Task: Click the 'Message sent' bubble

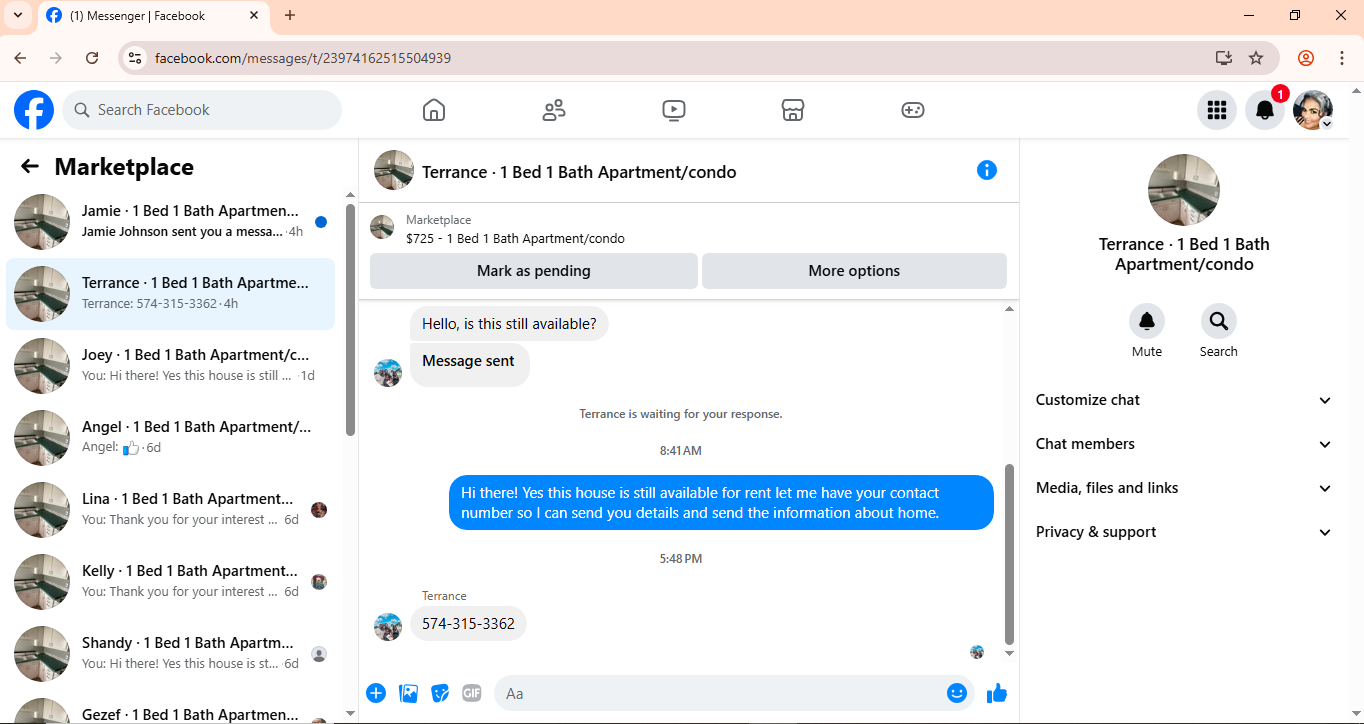Action: 469,364
